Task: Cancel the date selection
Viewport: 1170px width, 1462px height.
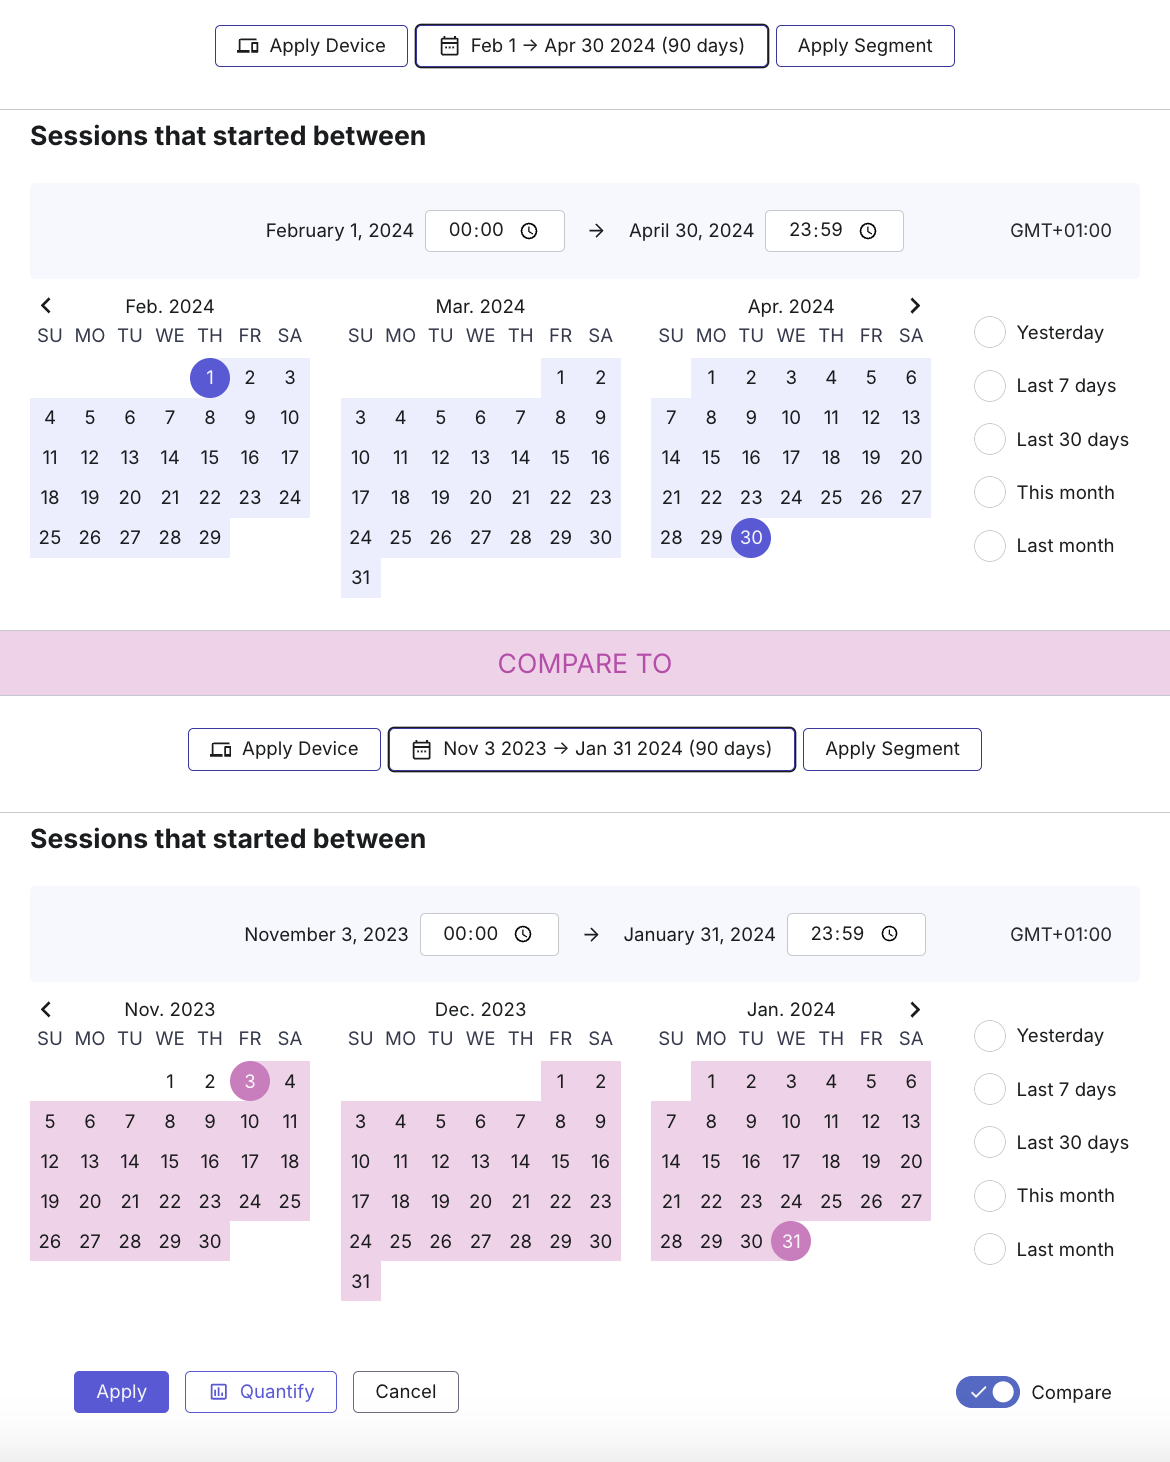Action: [x=406, y=1392]
